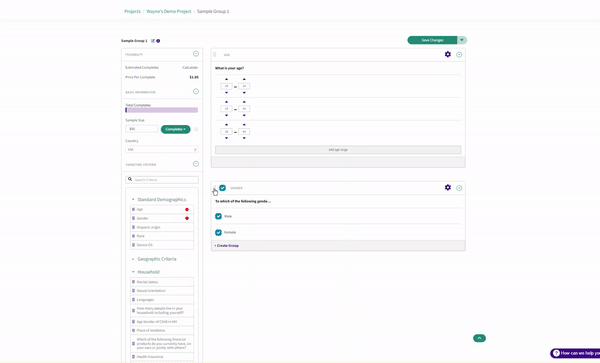
Task: Select the Marital status criterion
Action: (x=161, y=282)
